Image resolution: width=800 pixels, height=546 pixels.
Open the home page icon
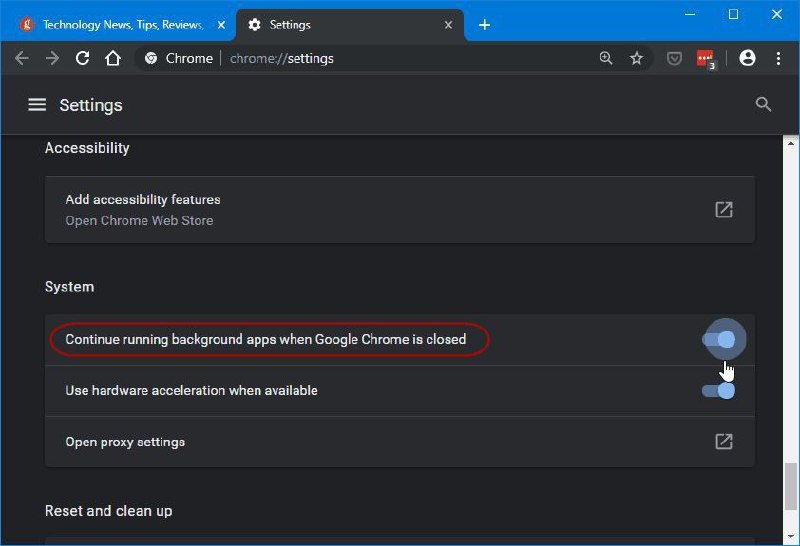[113, 58]
